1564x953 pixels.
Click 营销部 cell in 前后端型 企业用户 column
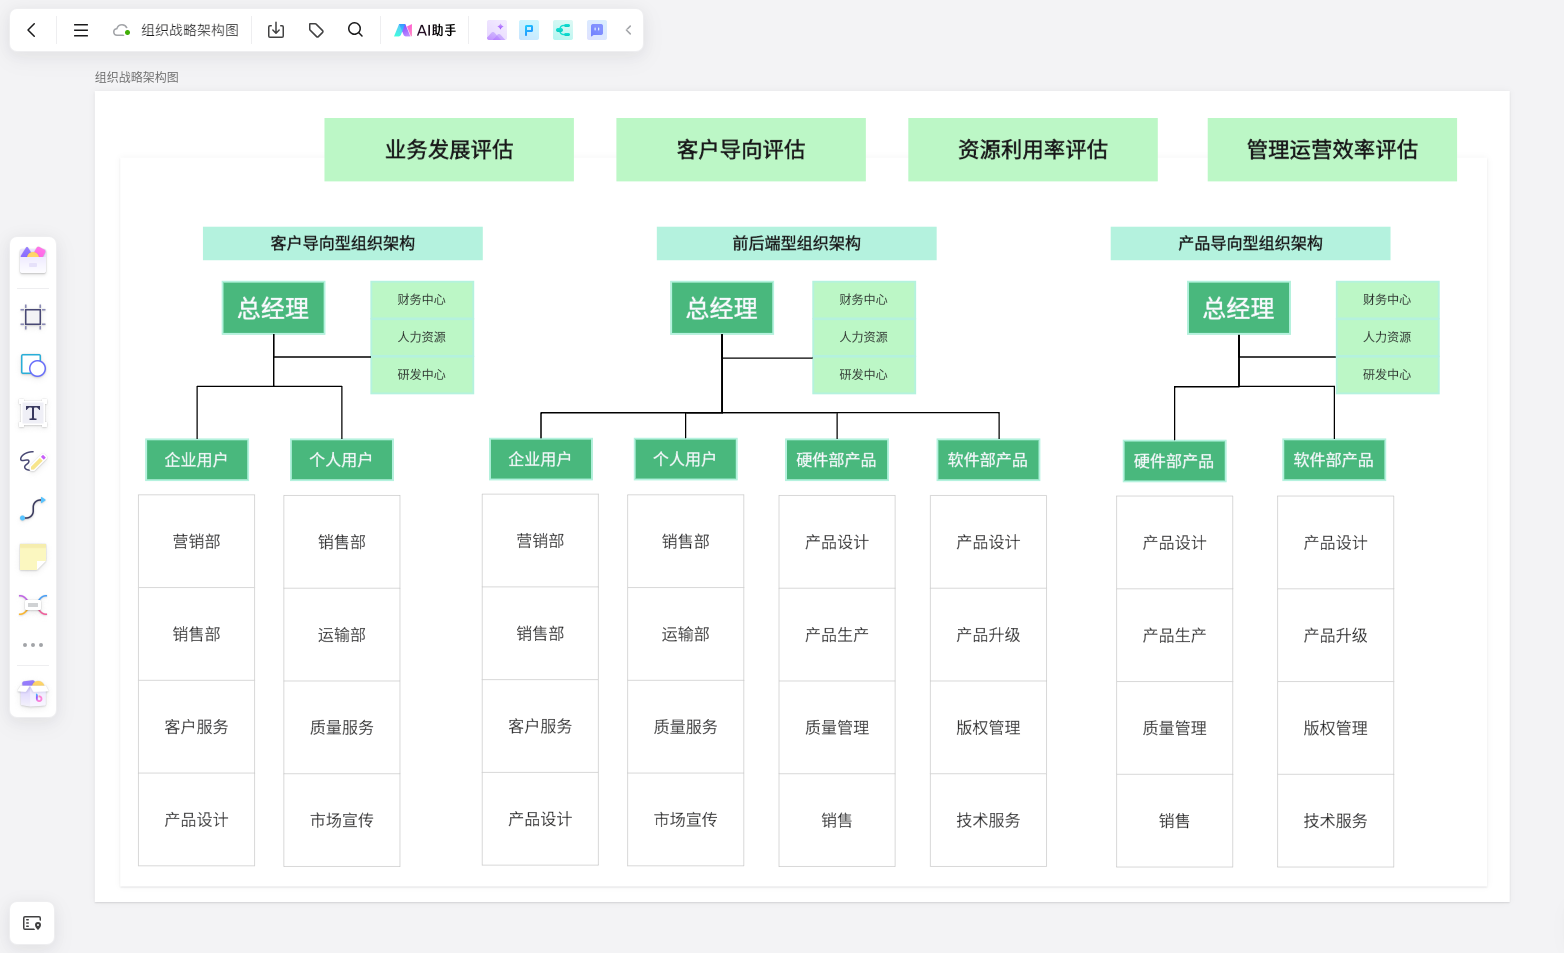541,541
